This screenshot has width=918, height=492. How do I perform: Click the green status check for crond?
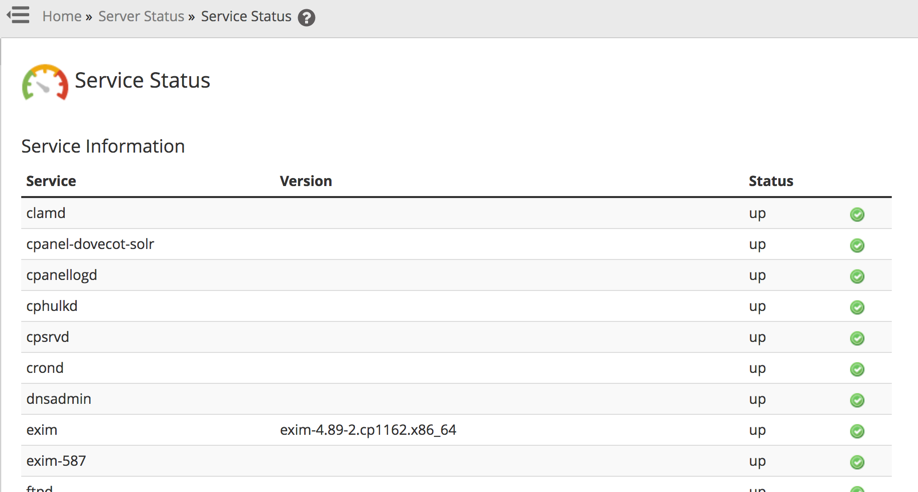click(857, 369)
